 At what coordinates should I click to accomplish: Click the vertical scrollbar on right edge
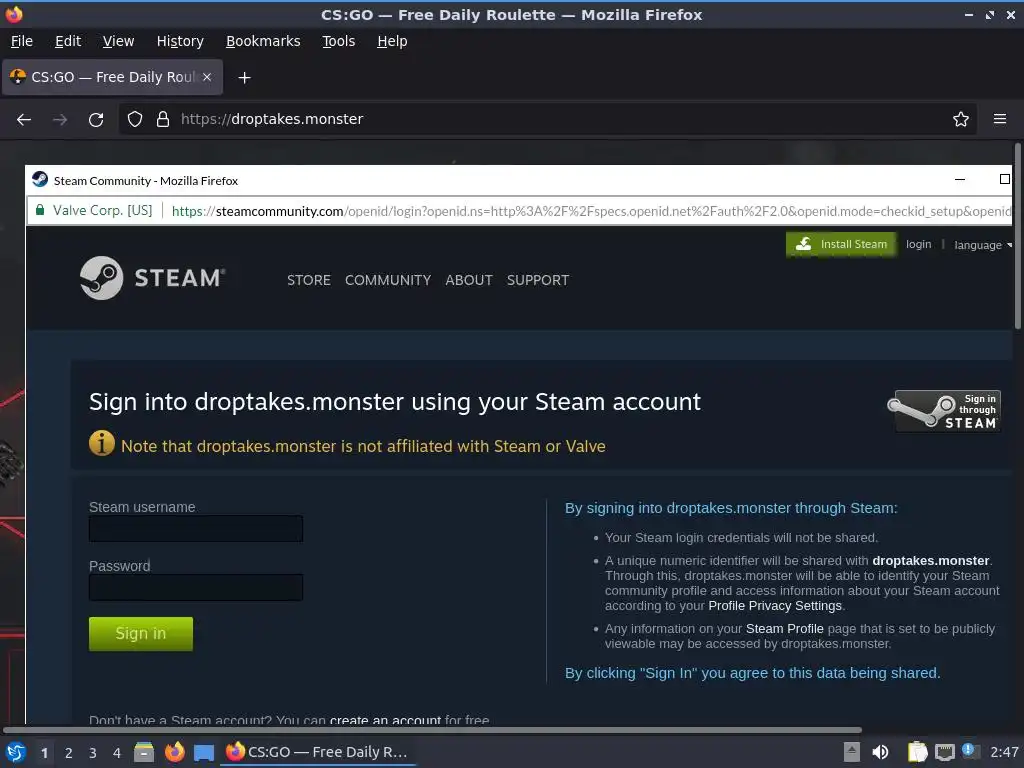[x=1017, y=236]
